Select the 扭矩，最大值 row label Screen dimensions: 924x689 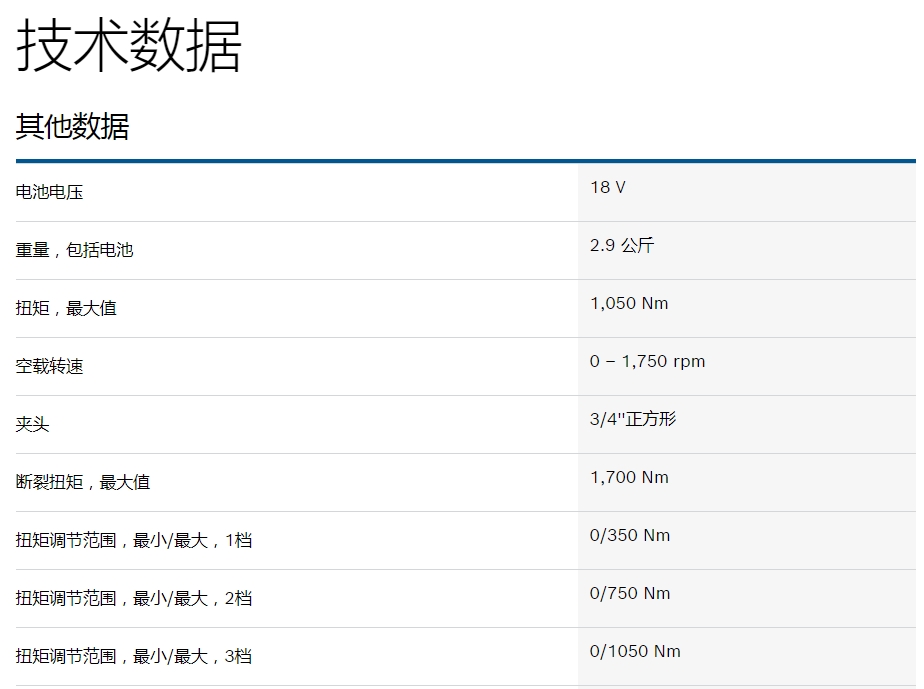tap(66, 308)
